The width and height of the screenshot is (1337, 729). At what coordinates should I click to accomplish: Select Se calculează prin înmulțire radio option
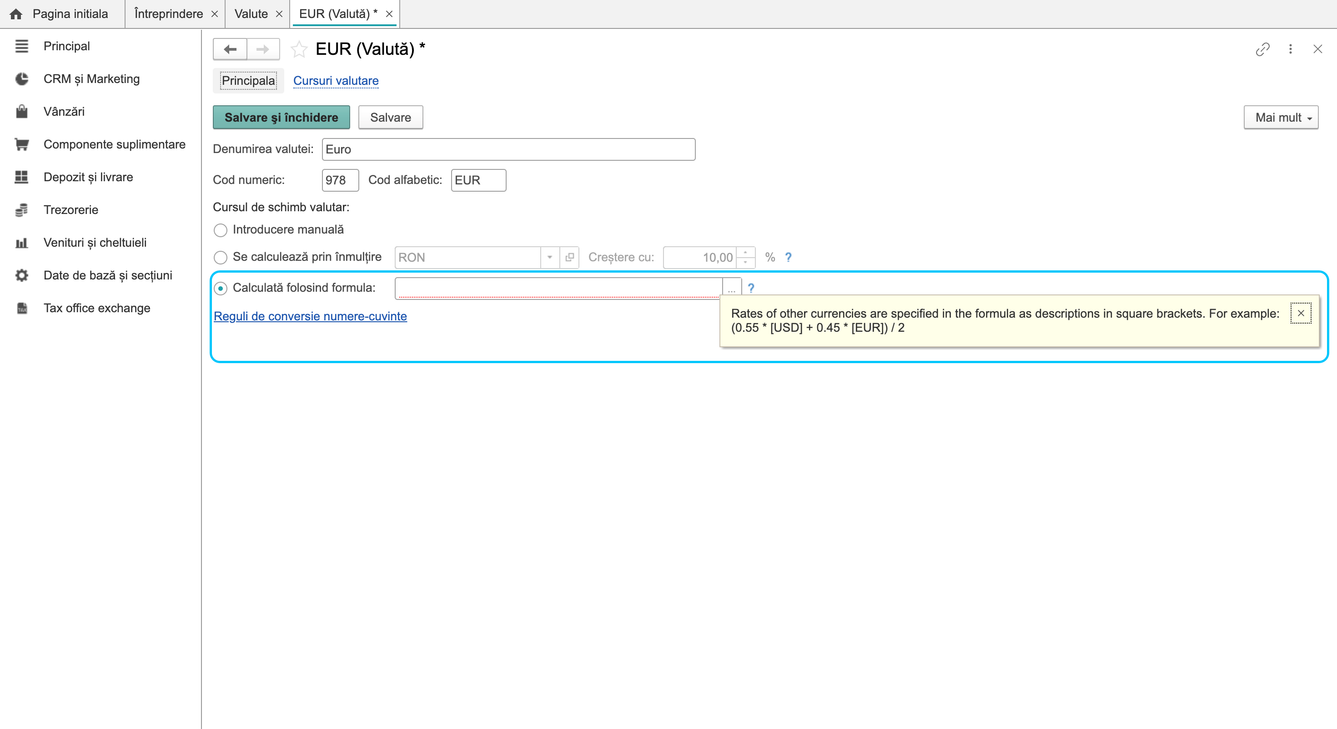pos(220,258)
